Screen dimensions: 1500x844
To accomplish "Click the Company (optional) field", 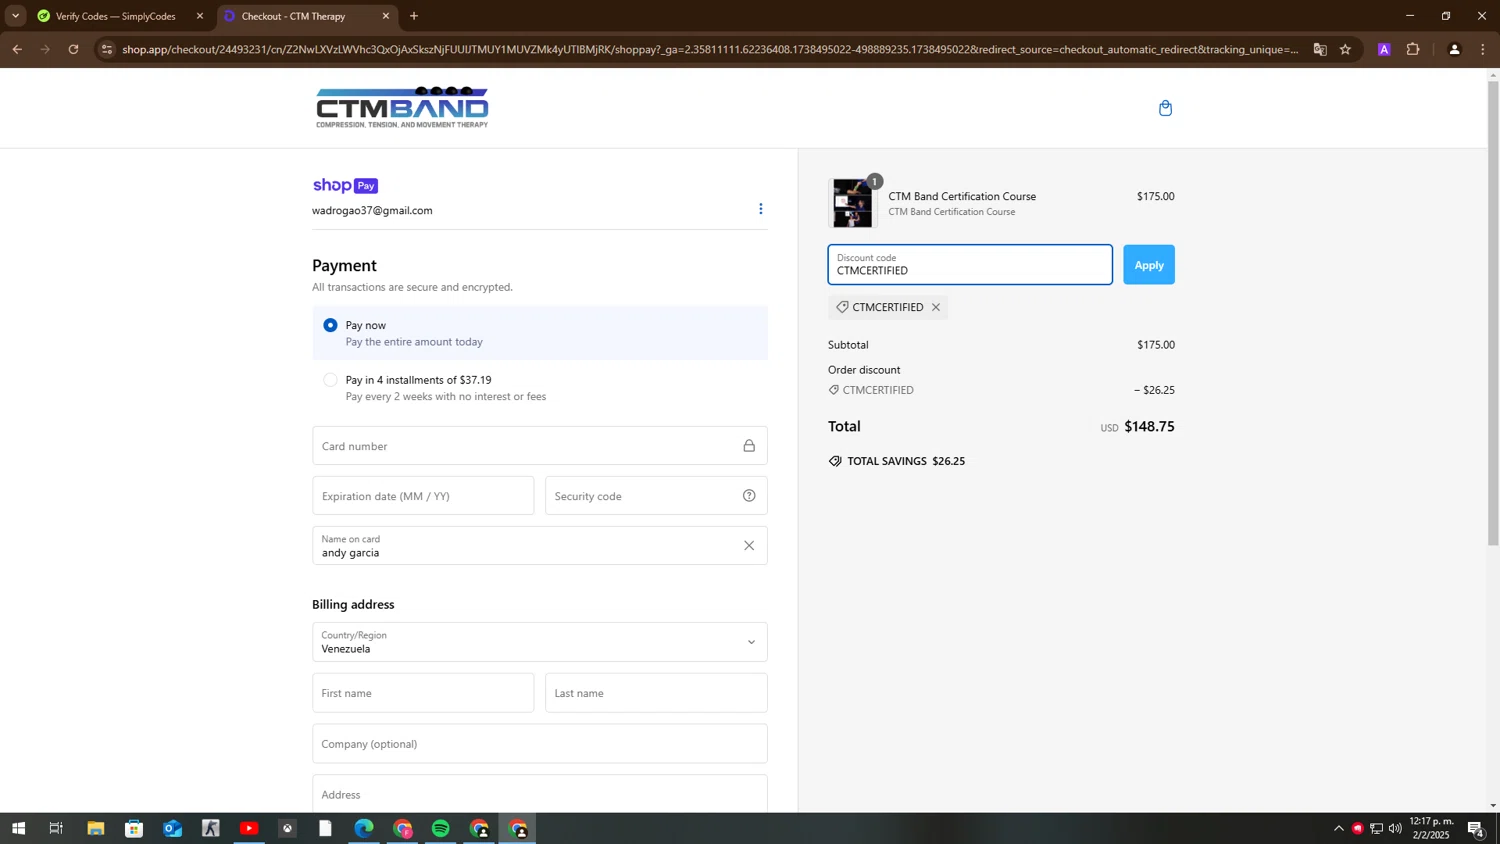I will click(x=540, y=744).
